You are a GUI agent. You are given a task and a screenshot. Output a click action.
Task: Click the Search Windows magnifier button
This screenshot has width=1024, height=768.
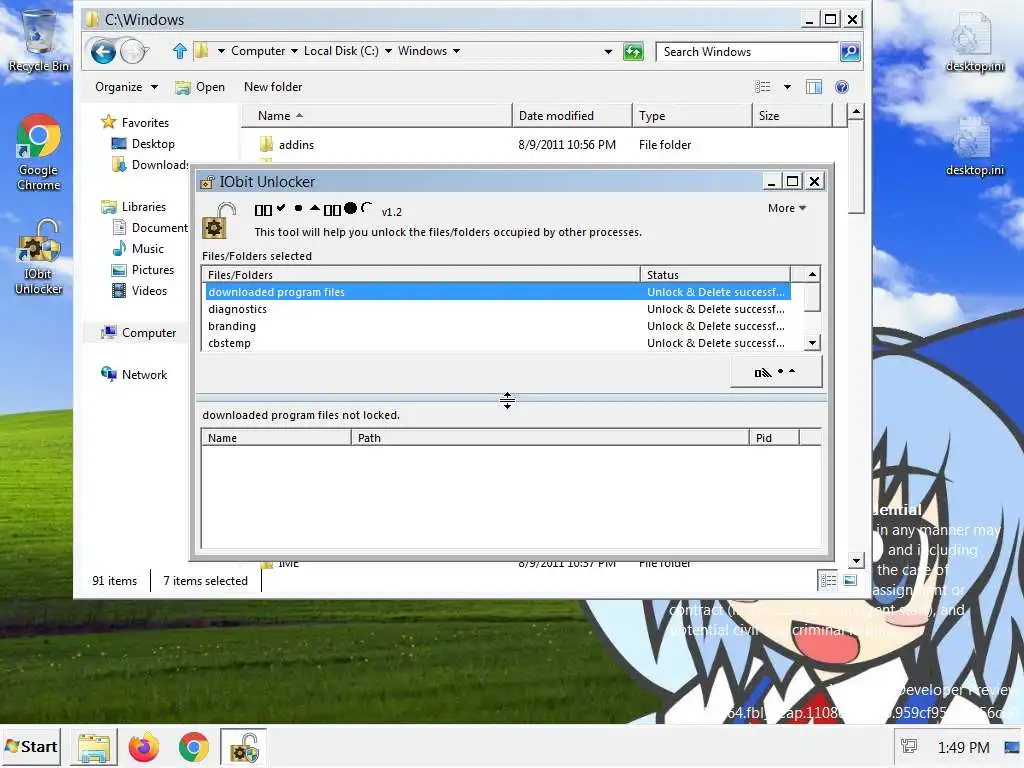point(850,52)
